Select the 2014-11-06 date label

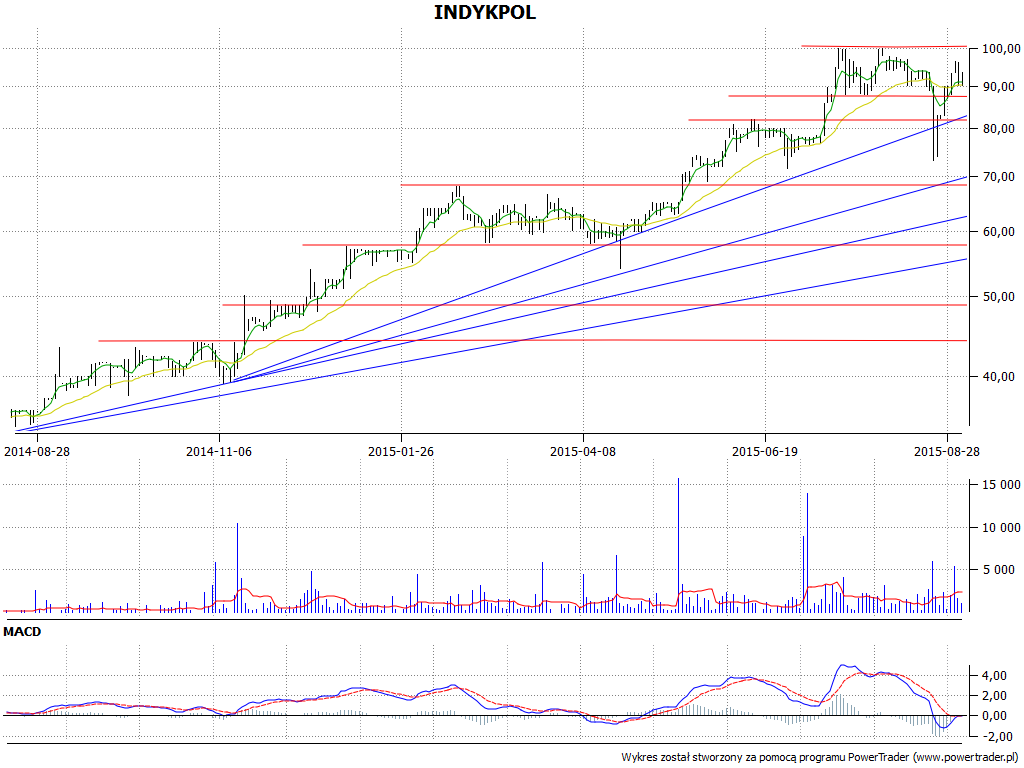[x=219, y=451]
